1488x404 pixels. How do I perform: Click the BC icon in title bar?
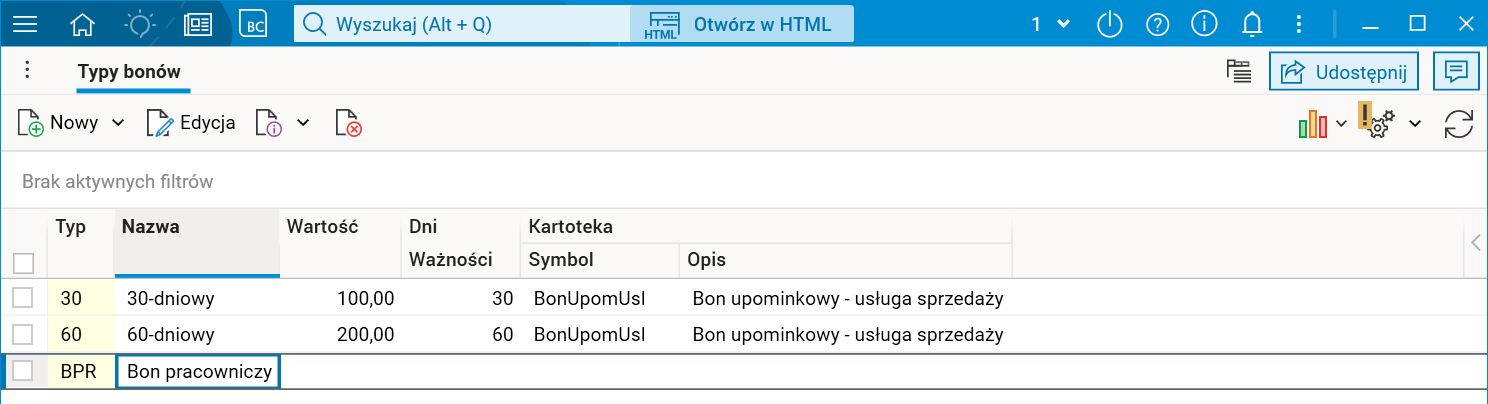(255, 24)
